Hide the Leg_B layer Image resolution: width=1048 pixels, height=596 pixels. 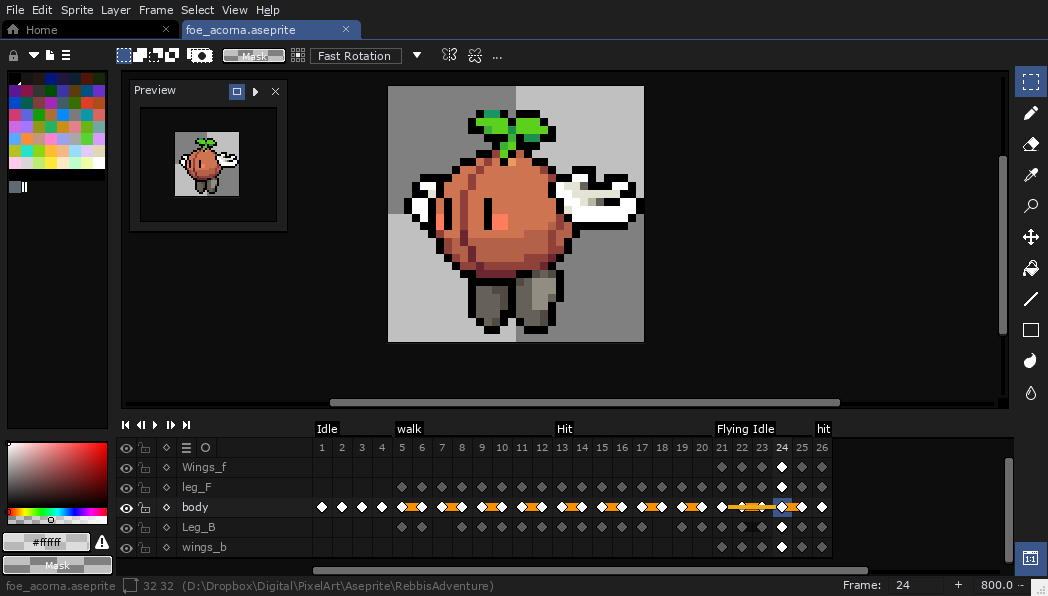point(126,528)
